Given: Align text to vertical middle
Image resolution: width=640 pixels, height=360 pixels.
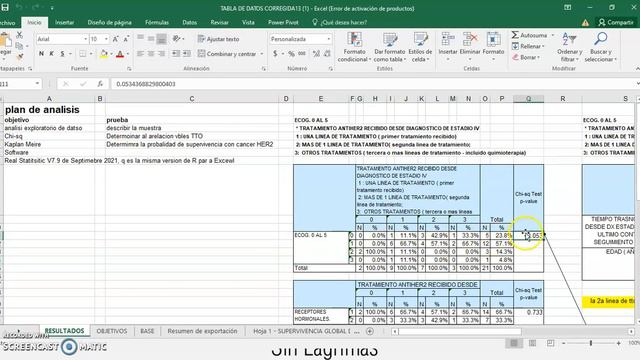Looking at the screenshot, I should click(151, 39).
